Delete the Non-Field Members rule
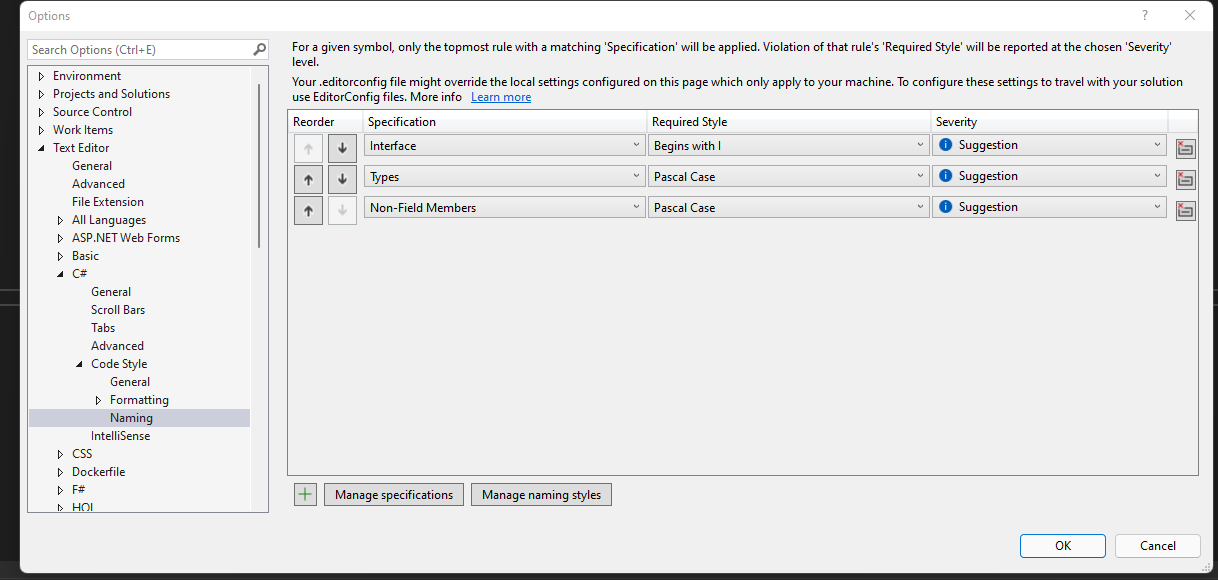Image resolution: width=1218 pixels, height=580 pixels. 1185,210
